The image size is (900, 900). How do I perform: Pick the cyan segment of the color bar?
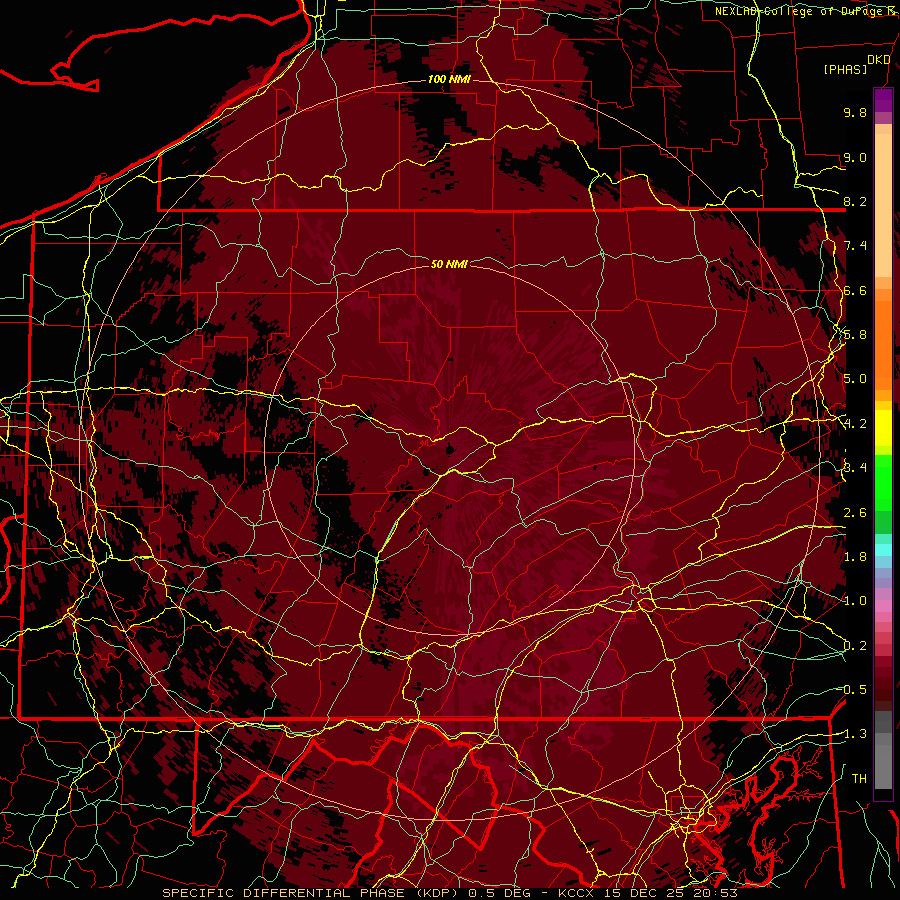(x=883, y=549)
